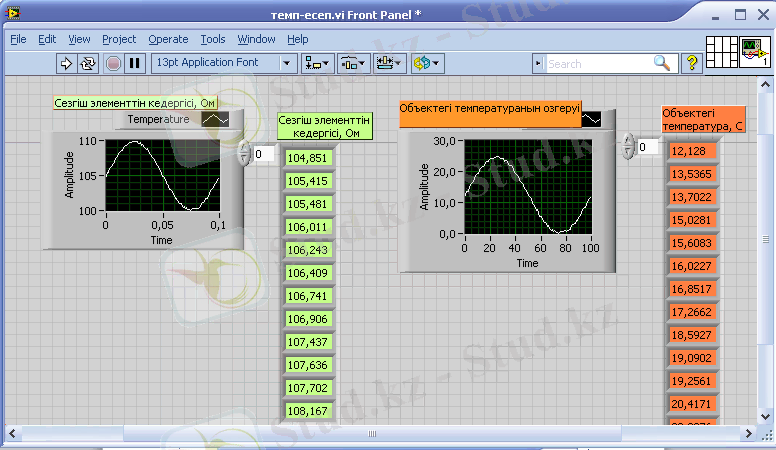Image resolution: width=776 pixels, height=450 pixels.
Task: Click the connector pane grid
Action: point(720,52)
